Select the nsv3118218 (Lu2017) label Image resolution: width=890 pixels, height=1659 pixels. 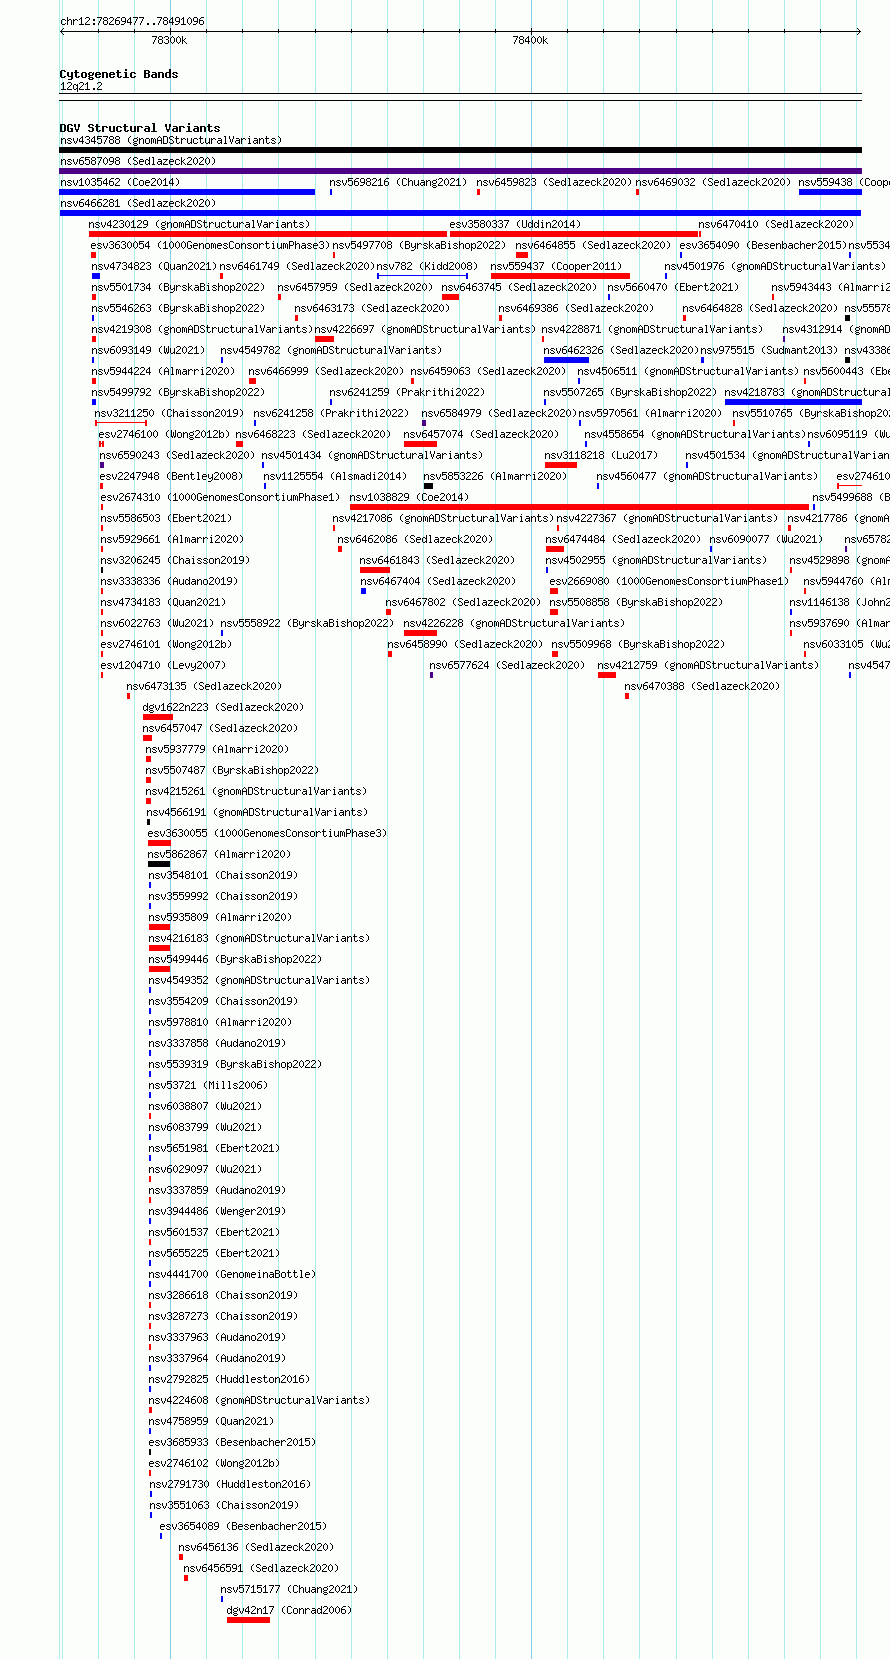coord(601,455)
